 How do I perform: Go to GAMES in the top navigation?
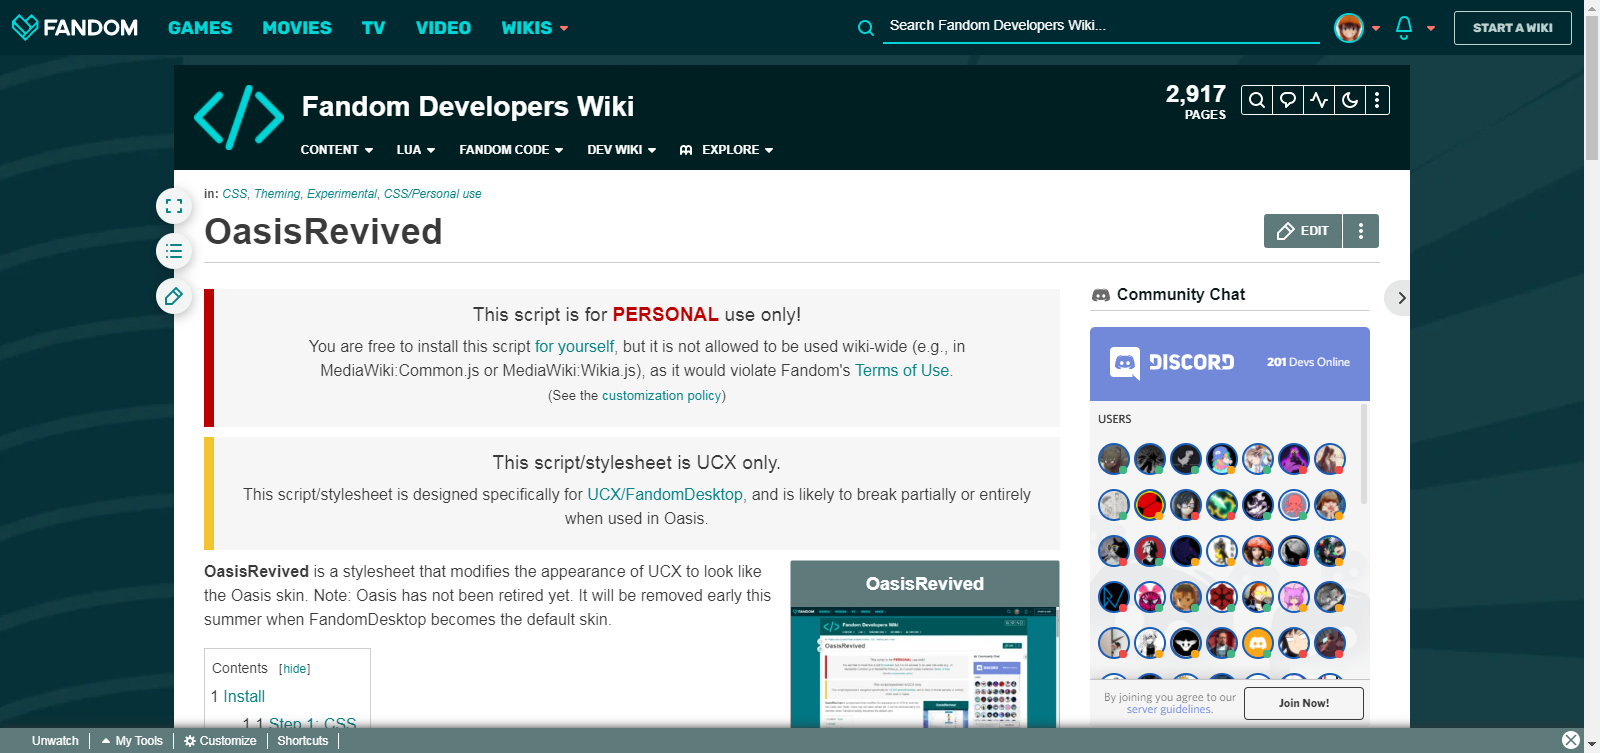tap(200, 28)
